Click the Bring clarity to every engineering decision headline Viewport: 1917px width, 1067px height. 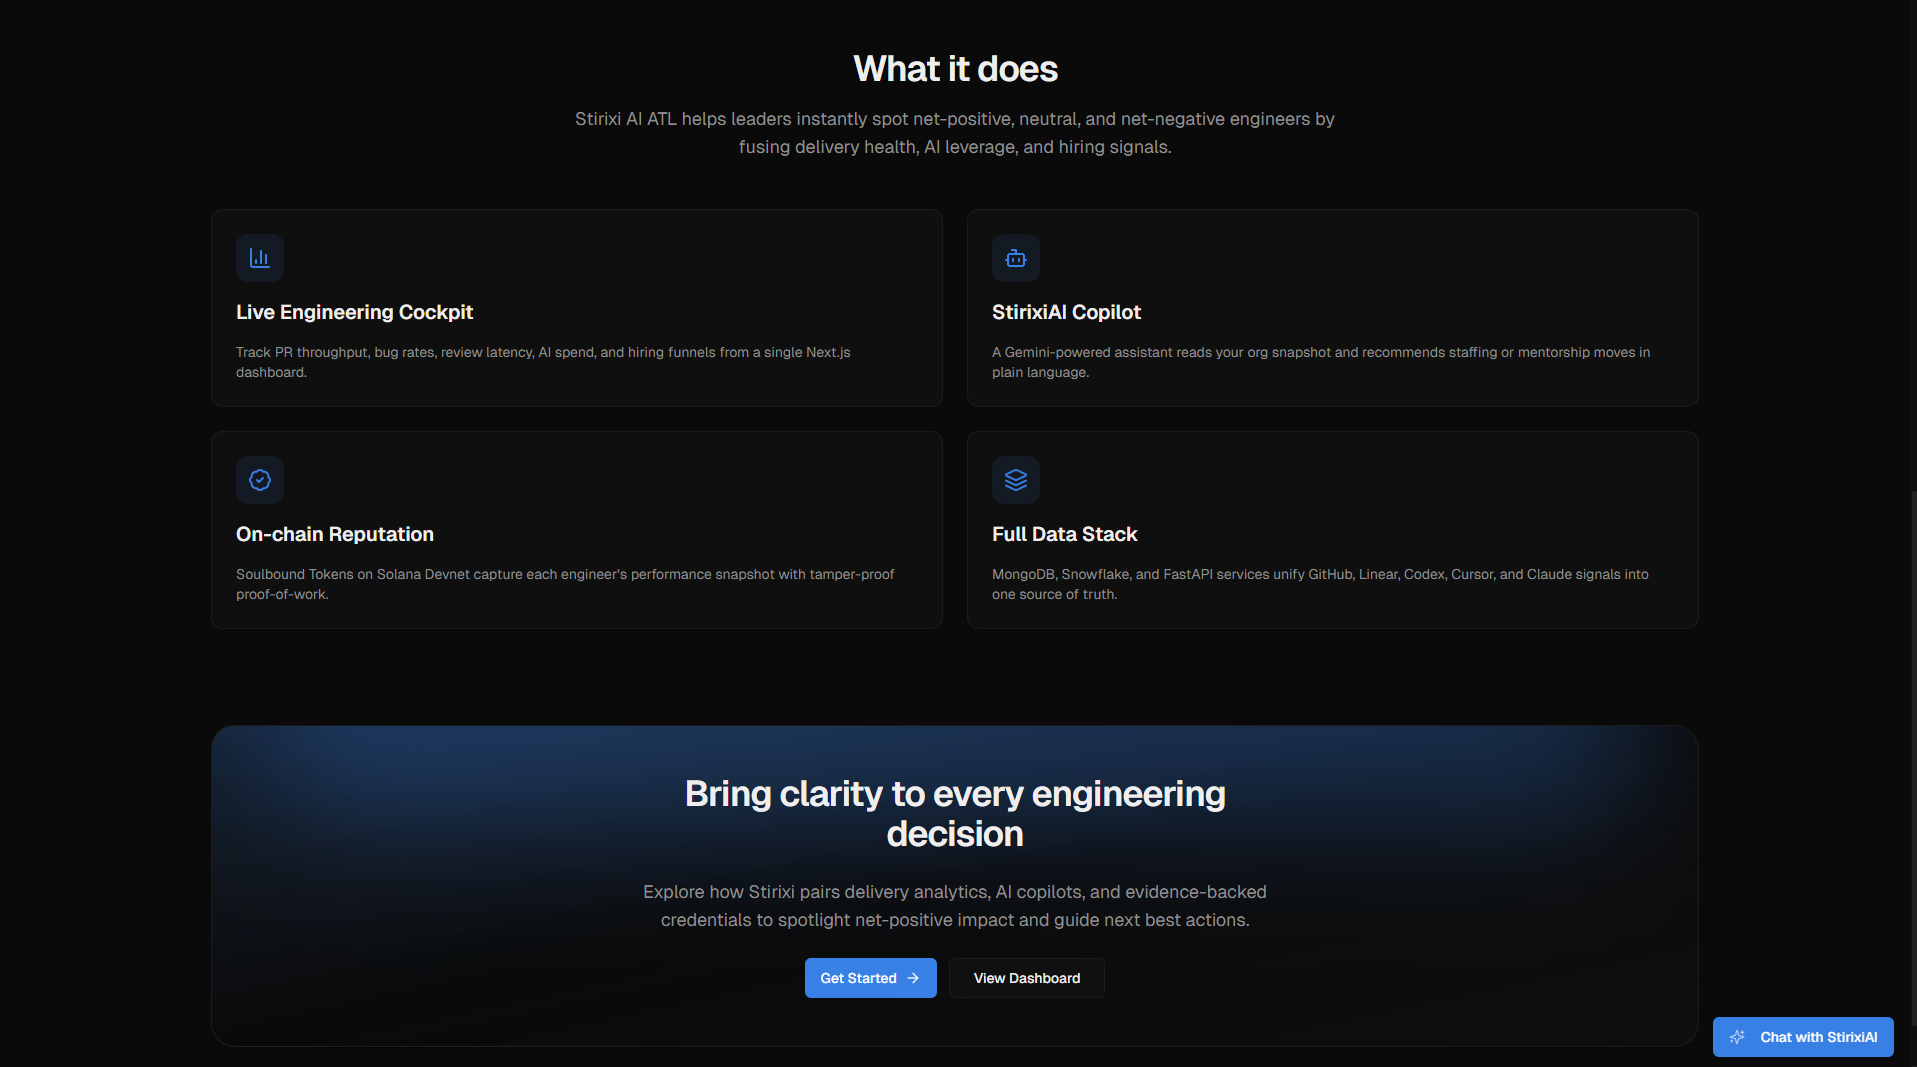pos(955,813)
